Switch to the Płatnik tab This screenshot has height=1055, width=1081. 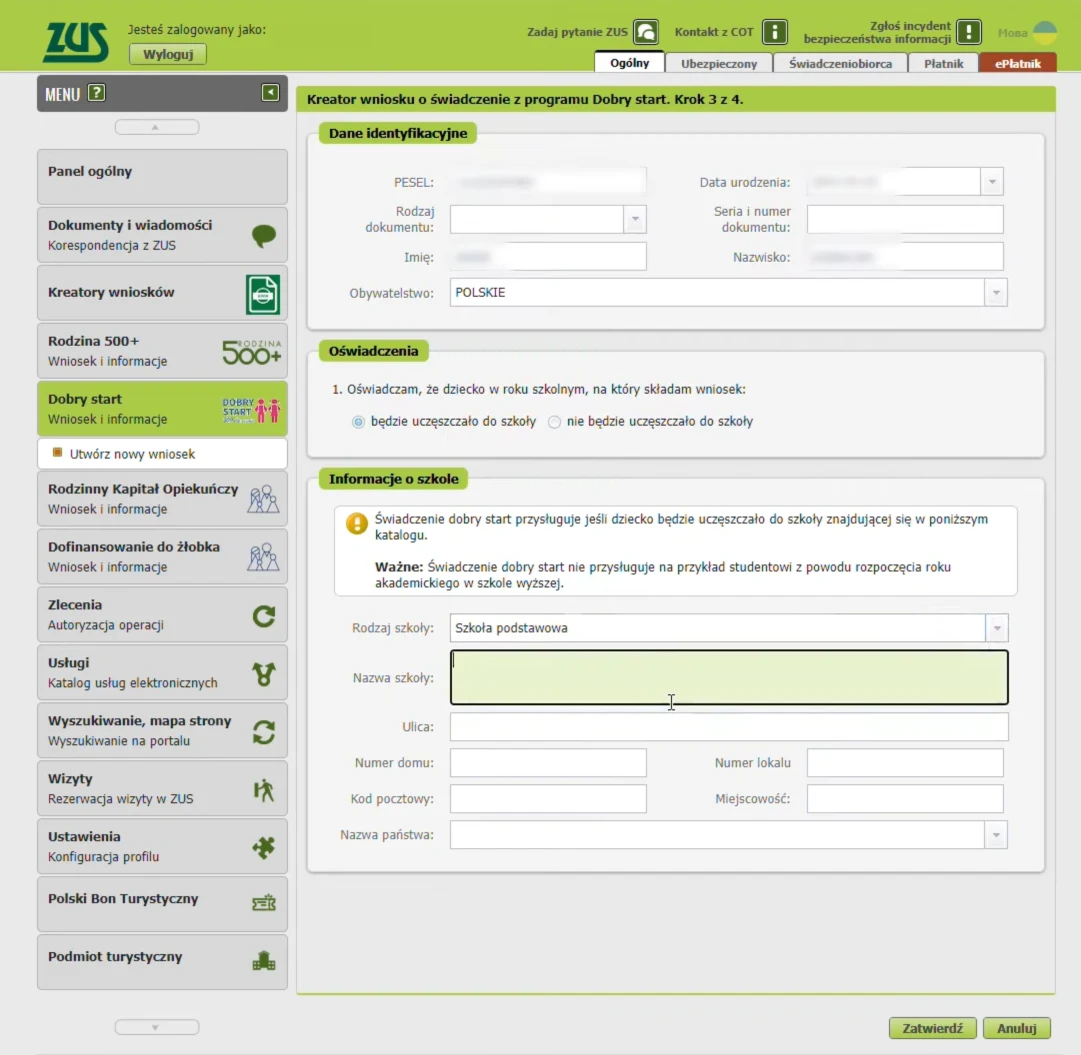943,62
